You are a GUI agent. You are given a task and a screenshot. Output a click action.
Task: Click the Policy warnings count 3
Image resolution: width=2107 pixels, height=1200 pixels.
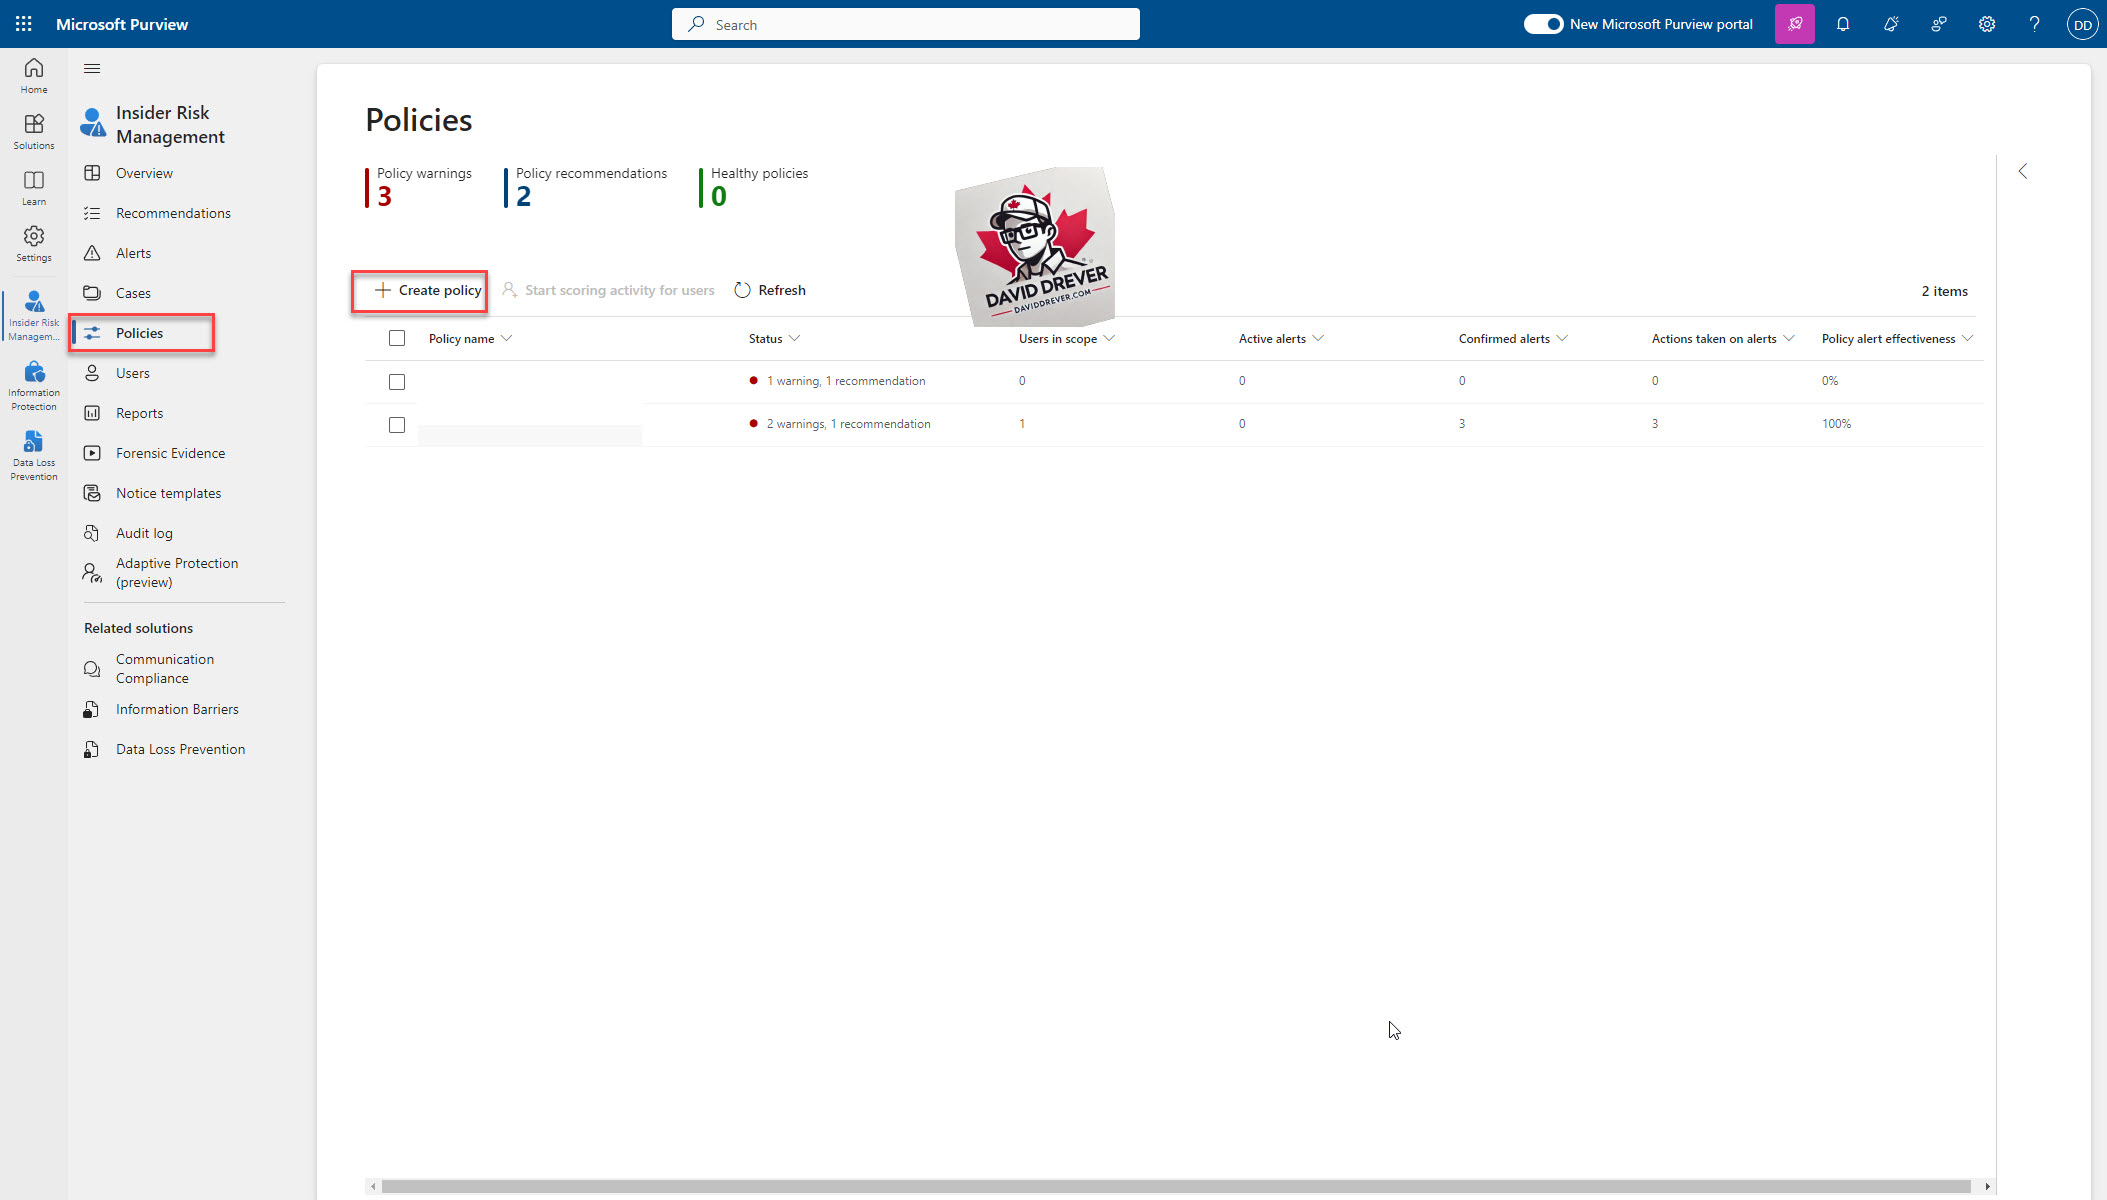(x=385, y=196)
